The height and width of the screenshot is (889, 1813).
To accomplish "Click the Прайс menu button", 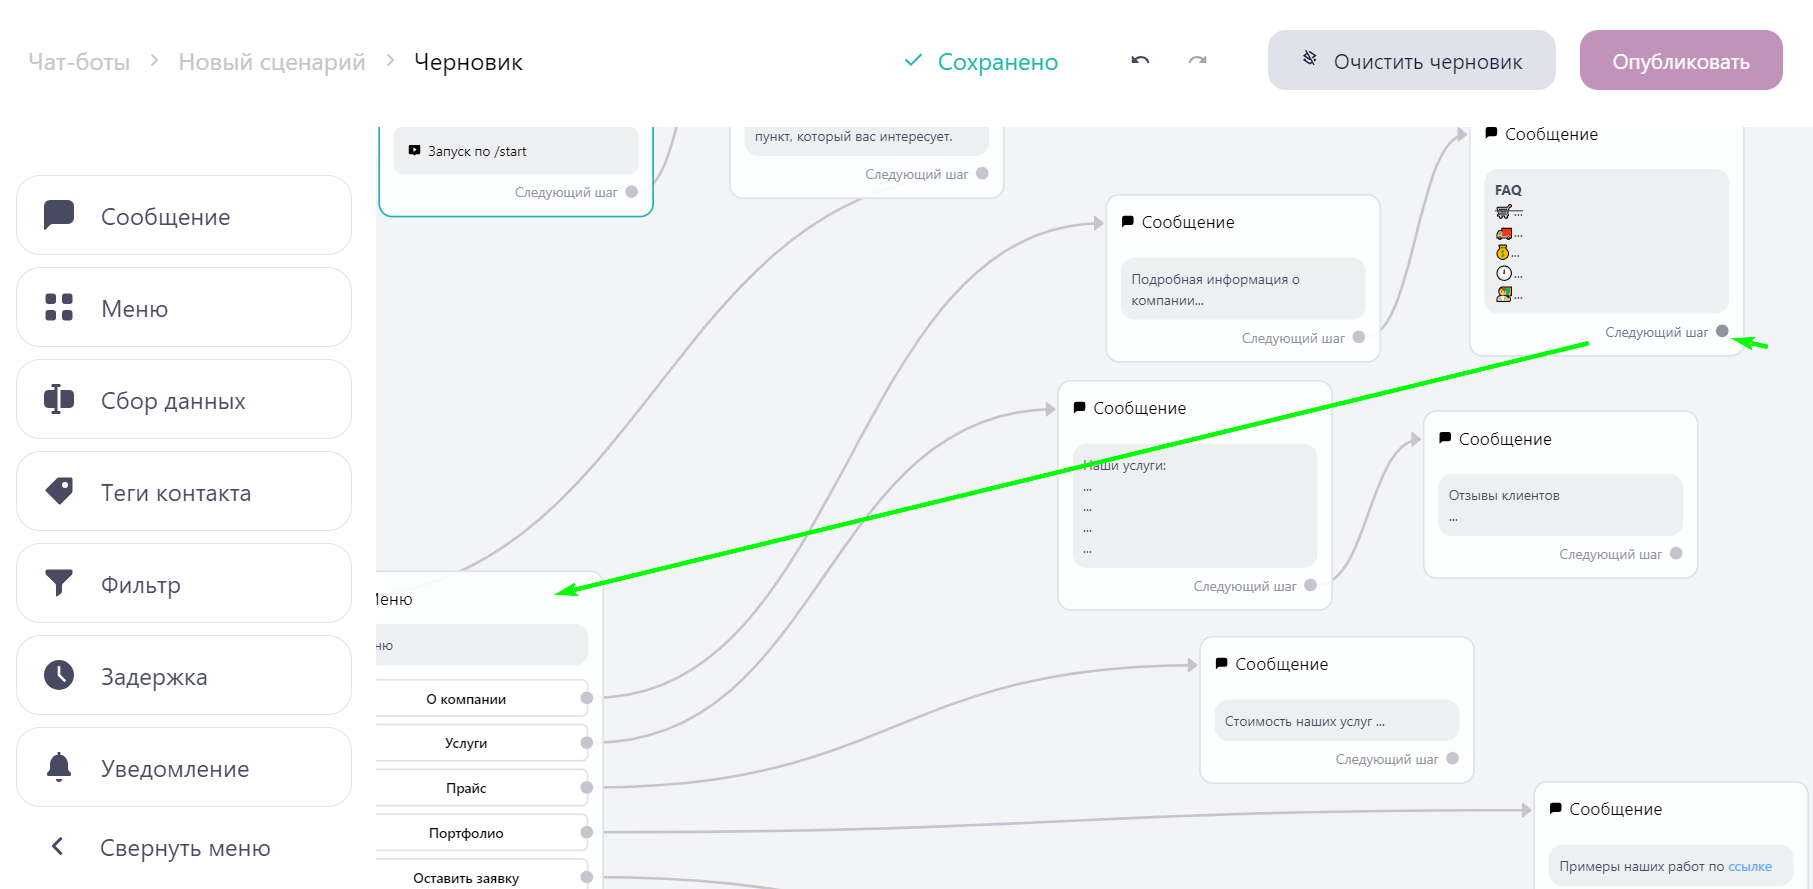I will click(x=482, y=788).
